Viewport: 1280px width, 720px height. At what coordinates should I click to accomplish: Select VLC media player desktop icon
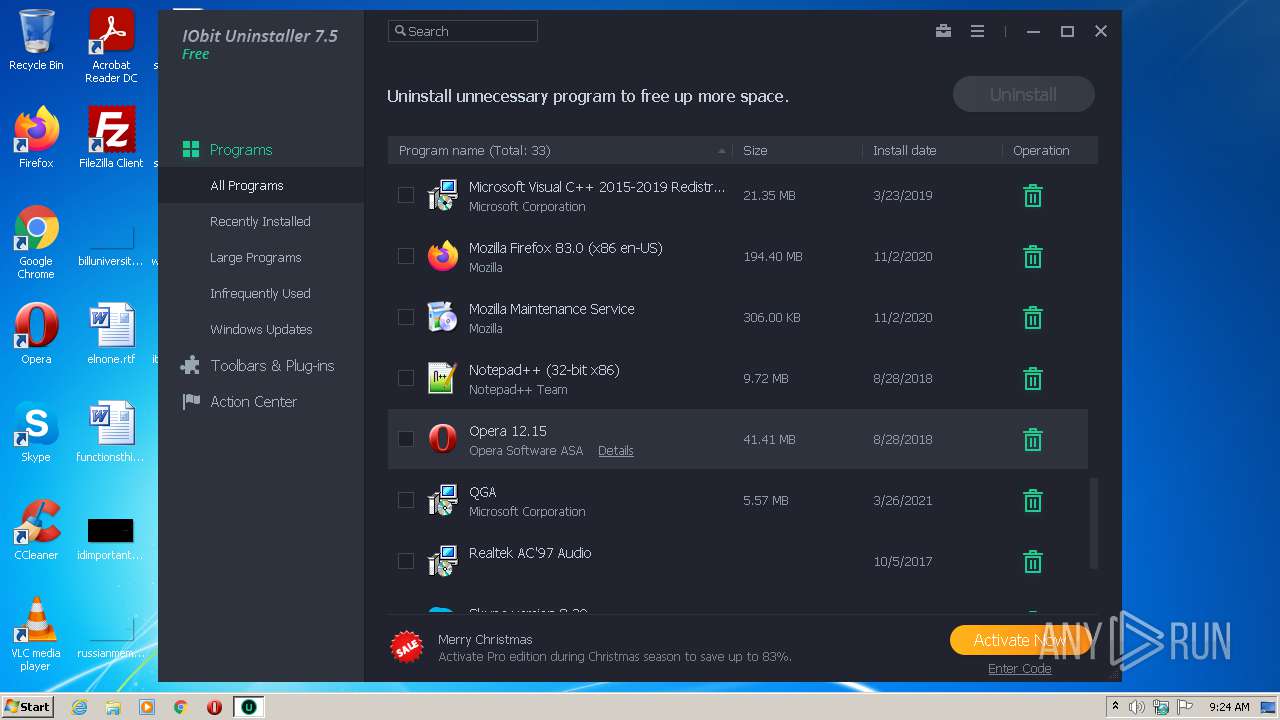point(36,634)
